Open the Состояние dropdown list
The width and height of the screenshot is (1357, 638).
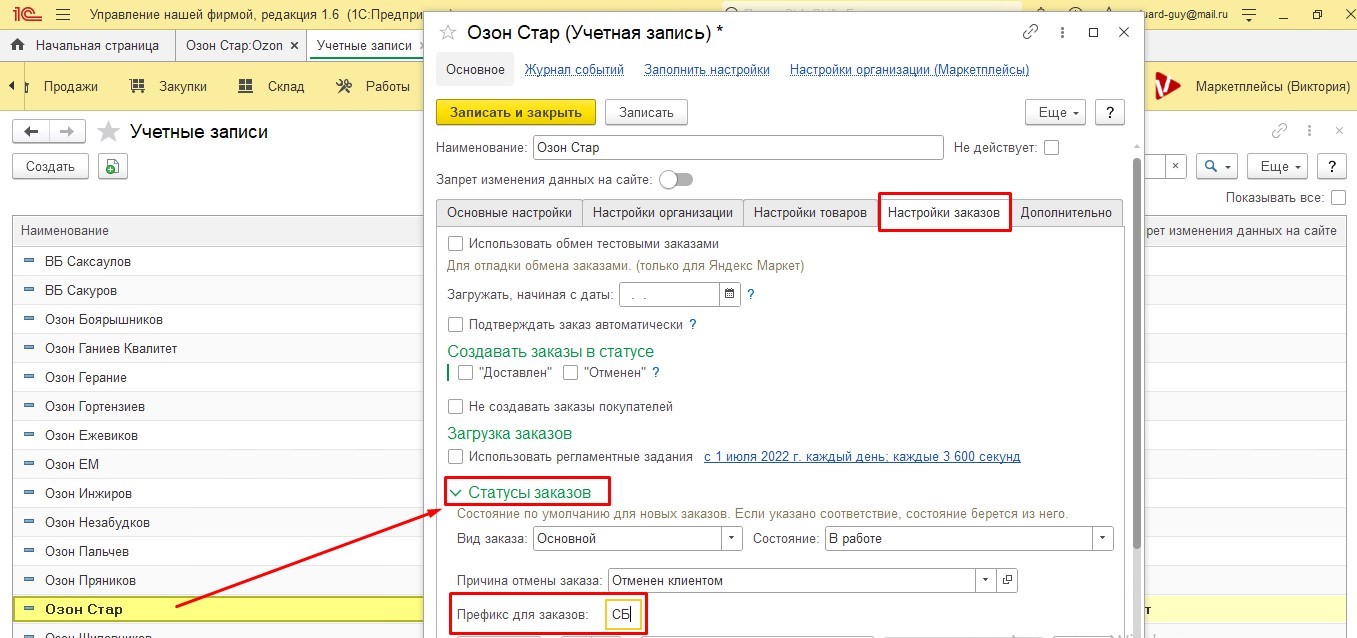click(x=1103, y=538)
